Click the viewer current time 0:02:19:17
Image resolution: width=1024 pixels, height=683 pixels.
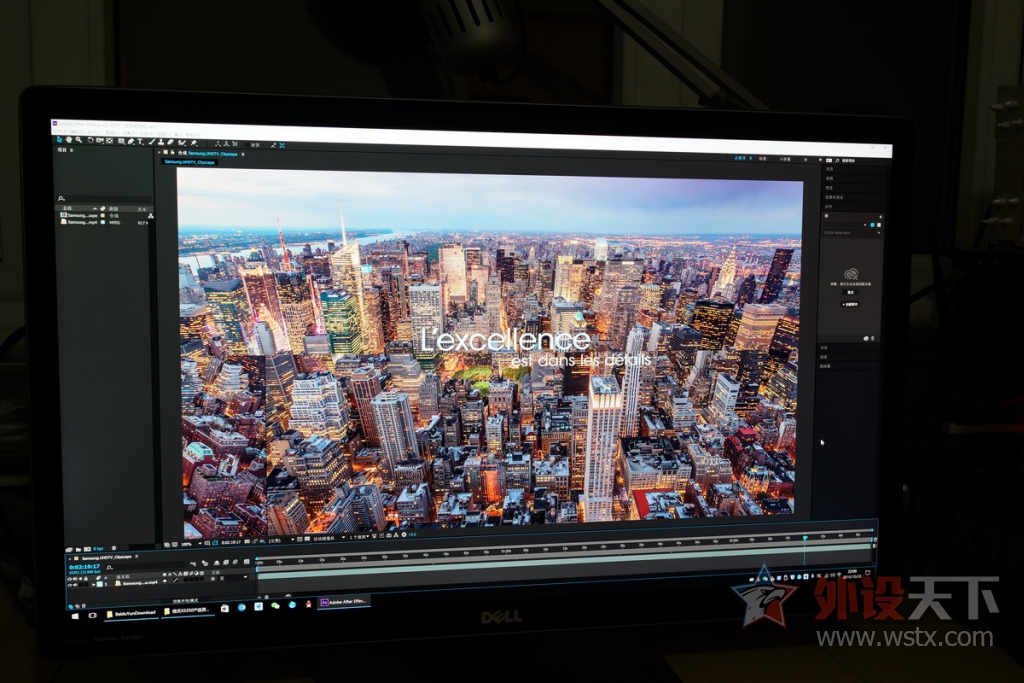click(231, 543)
